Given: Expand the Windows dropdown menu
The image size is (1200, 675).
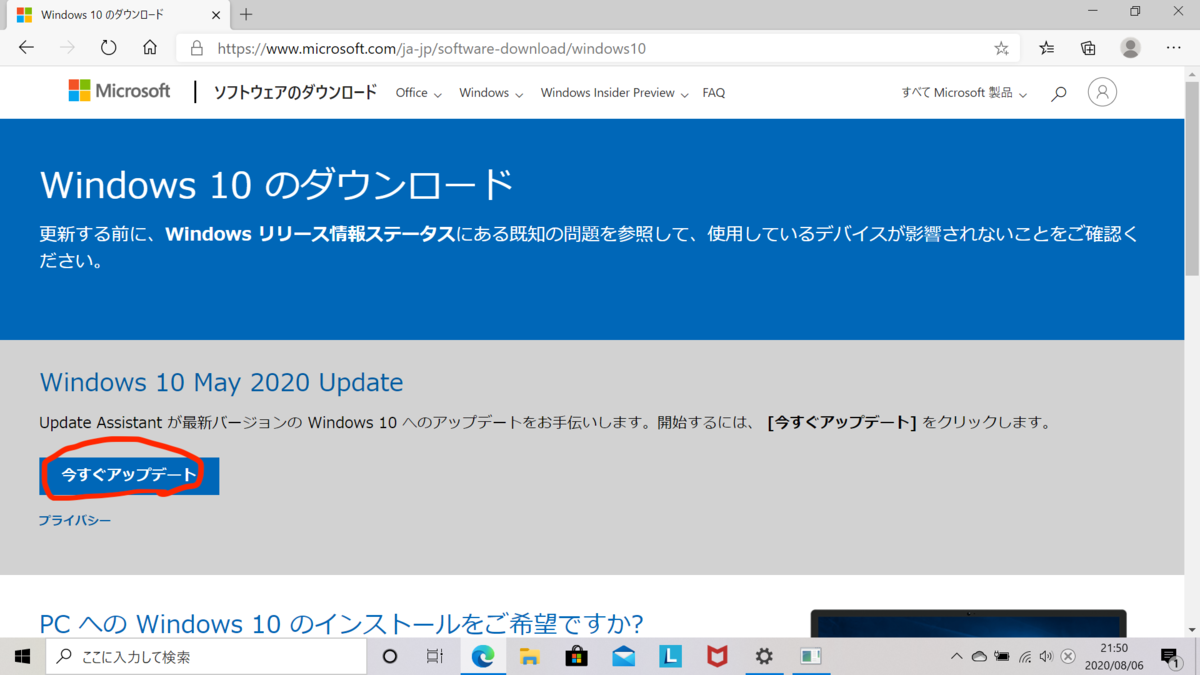Looking at the screenshot, I should (x=491, y=93).
